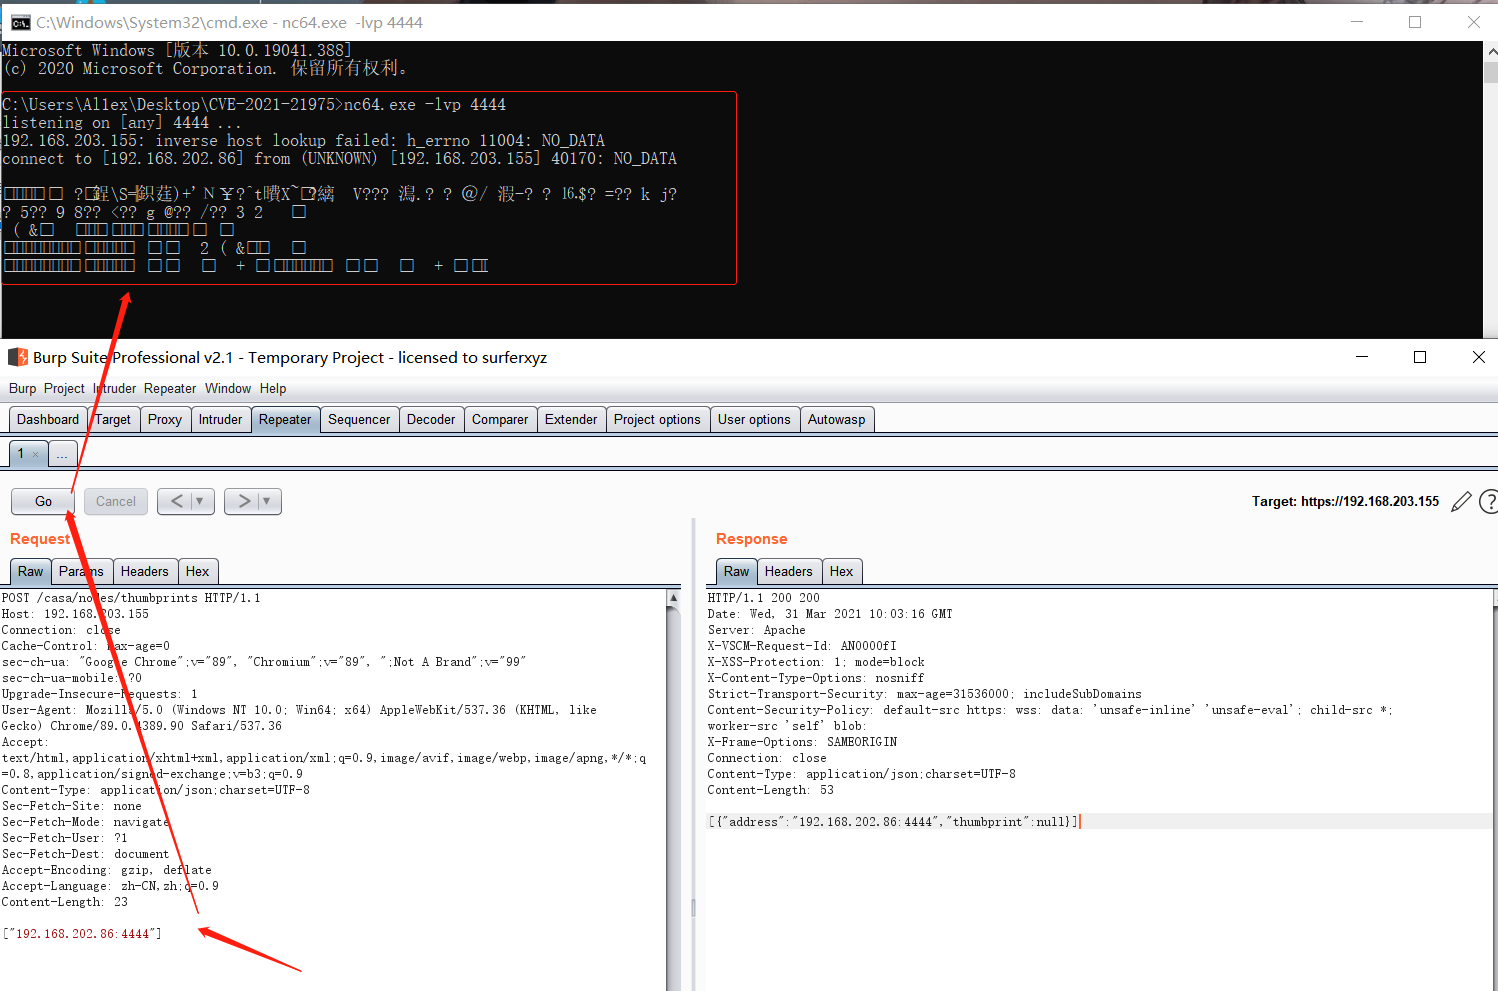
Task: Go back to the previous request in history
Action: (x=177, y=501)
